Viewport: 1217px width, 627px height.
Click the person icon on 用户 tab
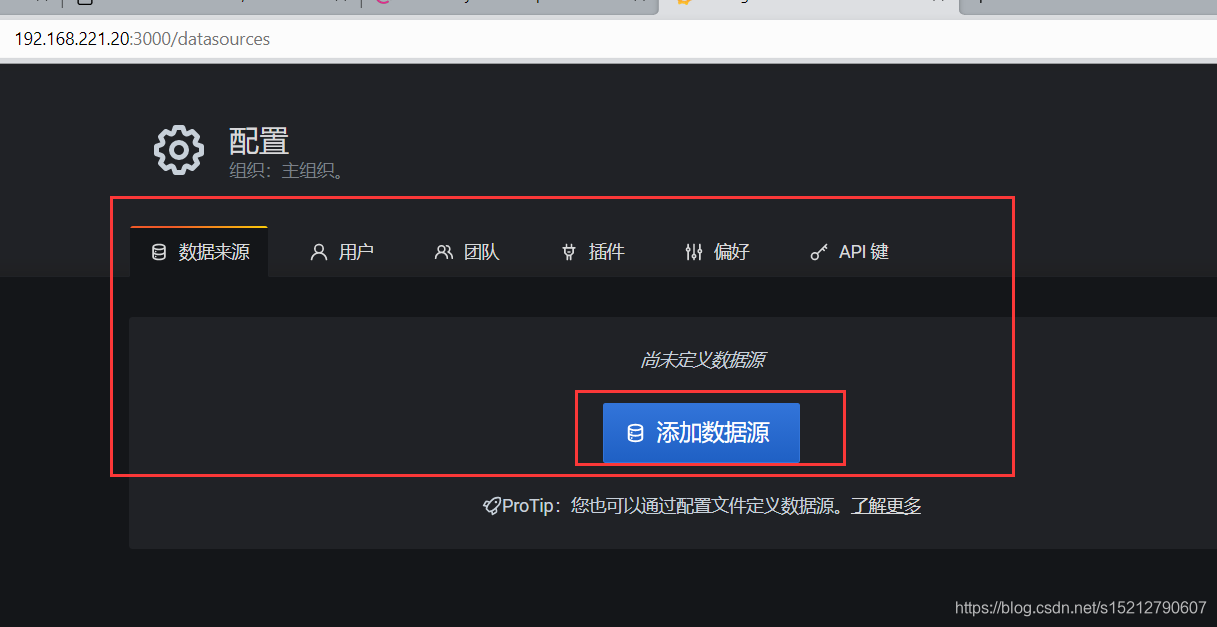click(317, 252)
